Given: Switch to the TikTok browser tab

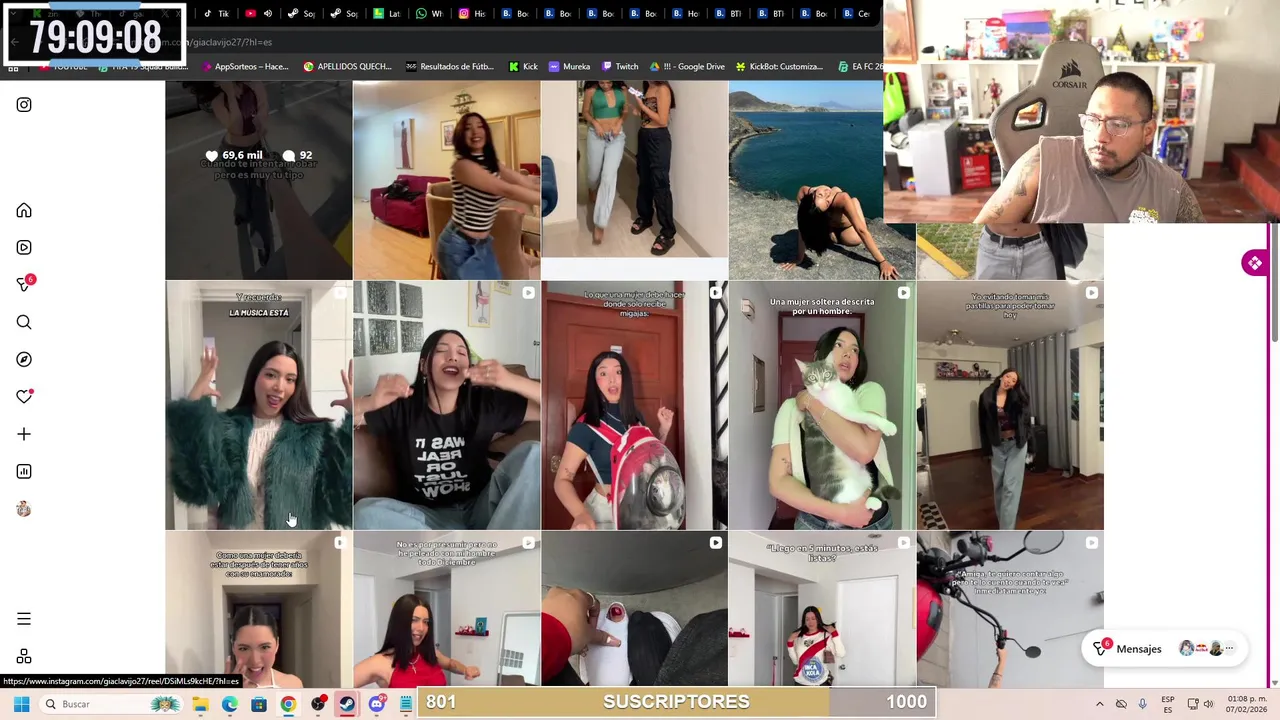Looking at the screenshot, I should 216,13.
